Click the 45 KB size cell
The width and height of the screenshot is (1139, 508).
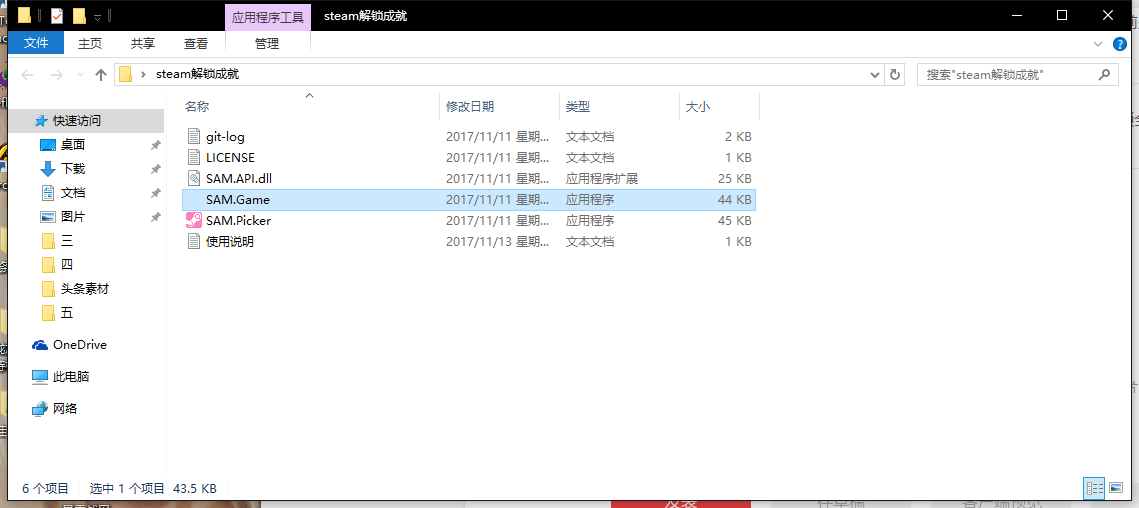point(734,220)
